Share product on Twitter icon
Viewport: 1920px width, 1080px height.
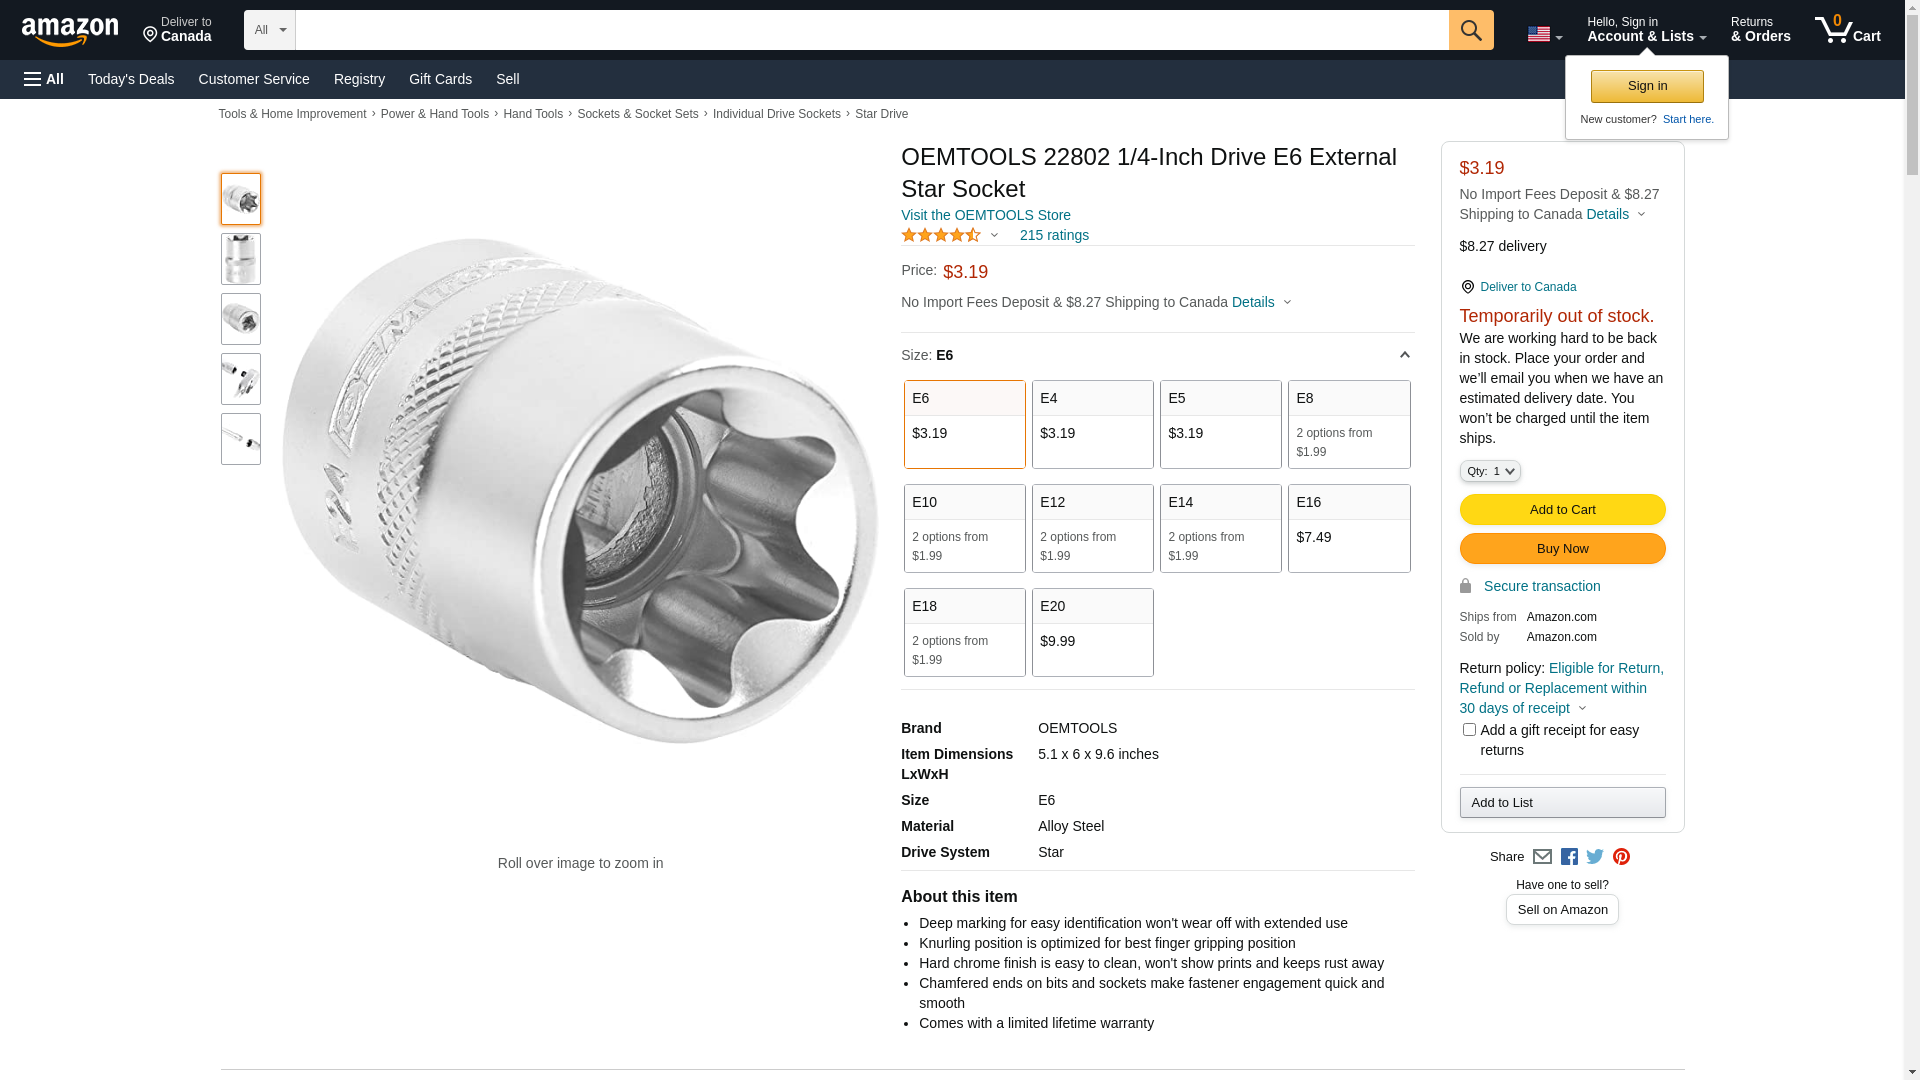pos(1595,857)
